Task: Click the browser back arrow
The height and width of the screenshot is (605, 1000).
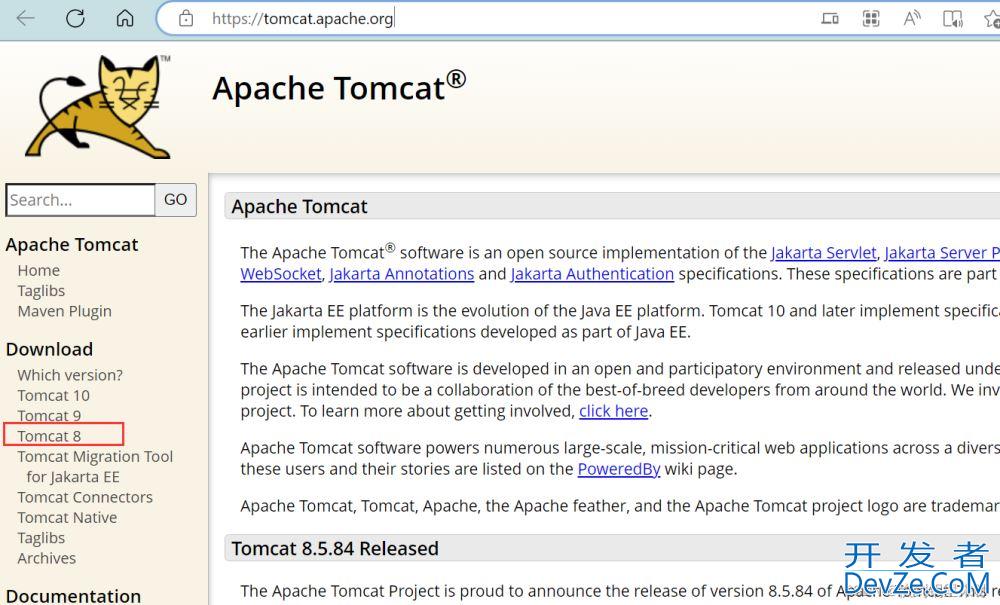Action: click(x=26, y=18)
